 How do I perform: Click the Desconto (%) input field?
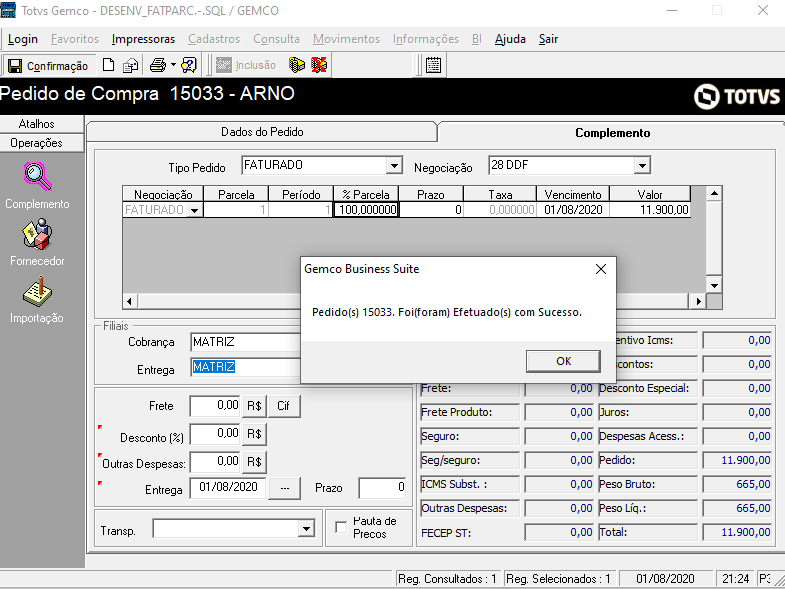[x=215, y=433]
